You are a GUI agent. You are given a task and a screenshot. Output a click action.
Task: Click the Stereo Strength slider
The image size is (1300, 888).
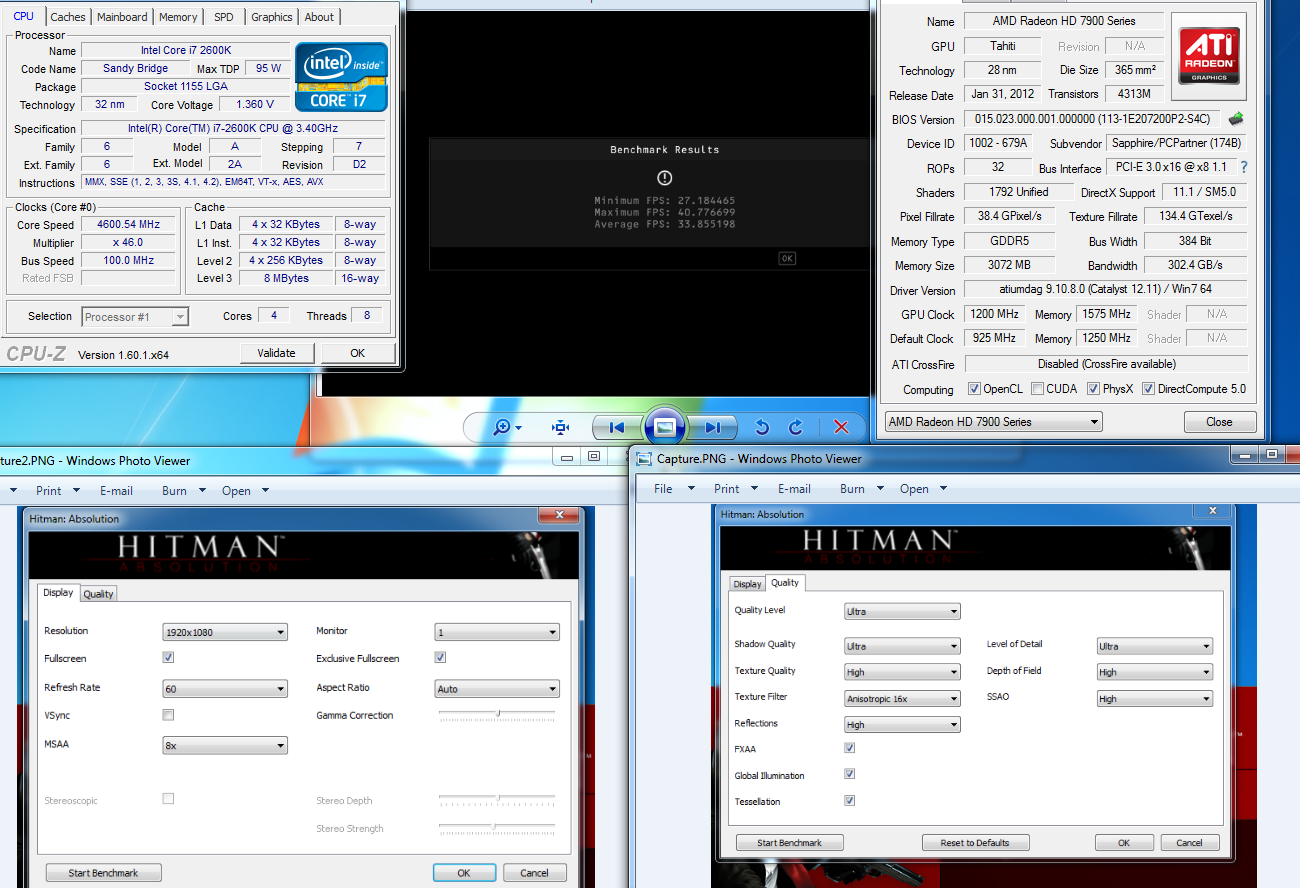point(497,827)
